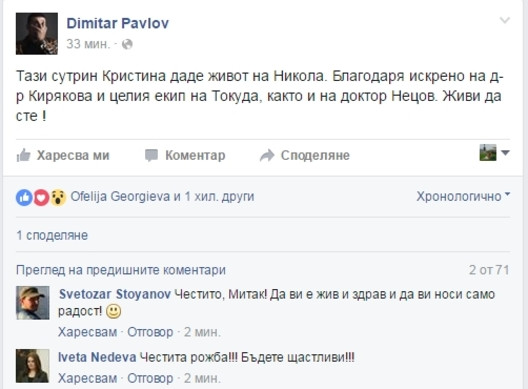This screenshot has width=528, height=389.
Task: Click Iveta Nedeva's avatar thumbnail
Action: pos(33,366)
